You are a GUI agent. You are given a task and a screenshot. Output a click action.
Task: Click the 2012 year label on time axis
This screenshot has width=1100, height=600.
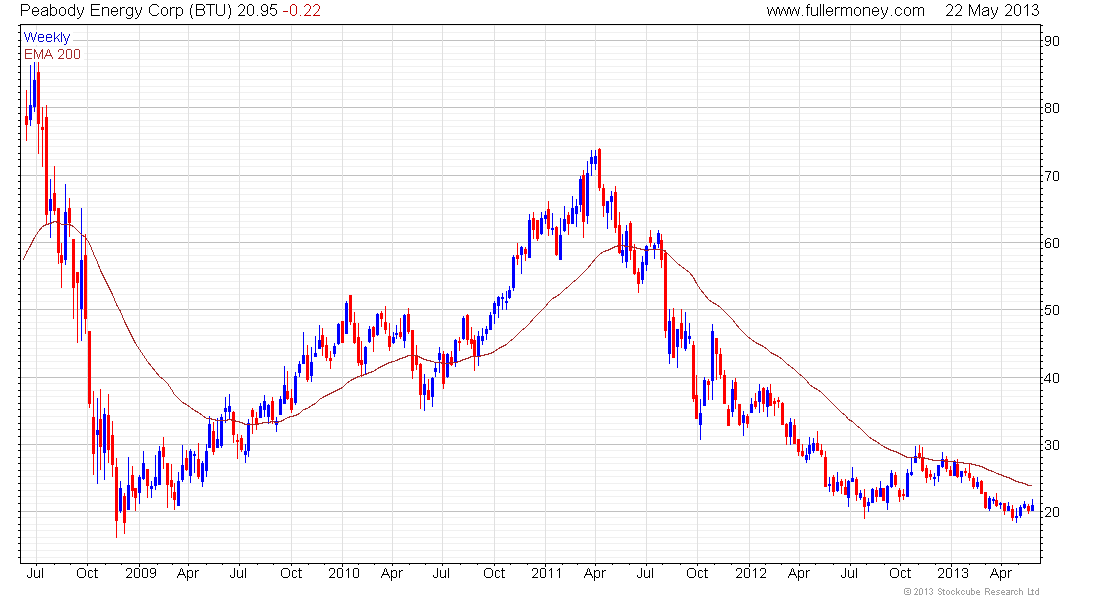click(x=751, y=573)
